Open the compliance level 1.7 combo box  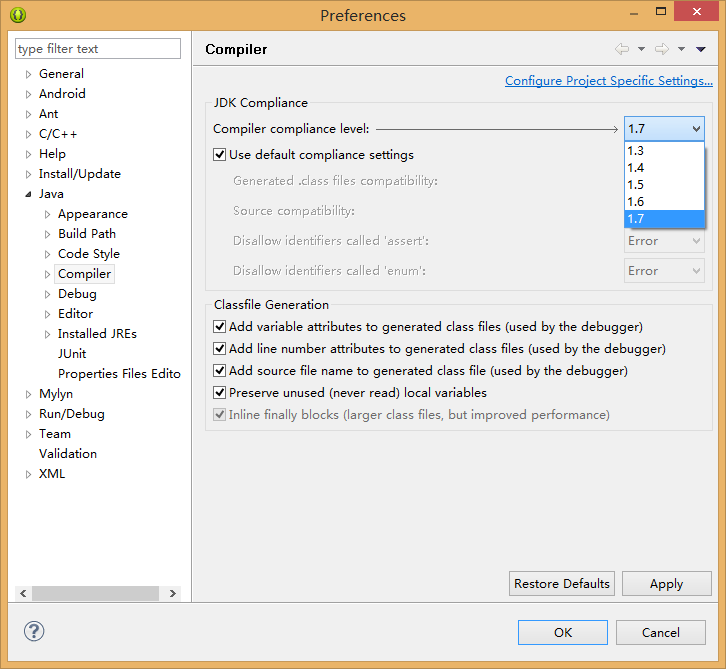point(664,129)
